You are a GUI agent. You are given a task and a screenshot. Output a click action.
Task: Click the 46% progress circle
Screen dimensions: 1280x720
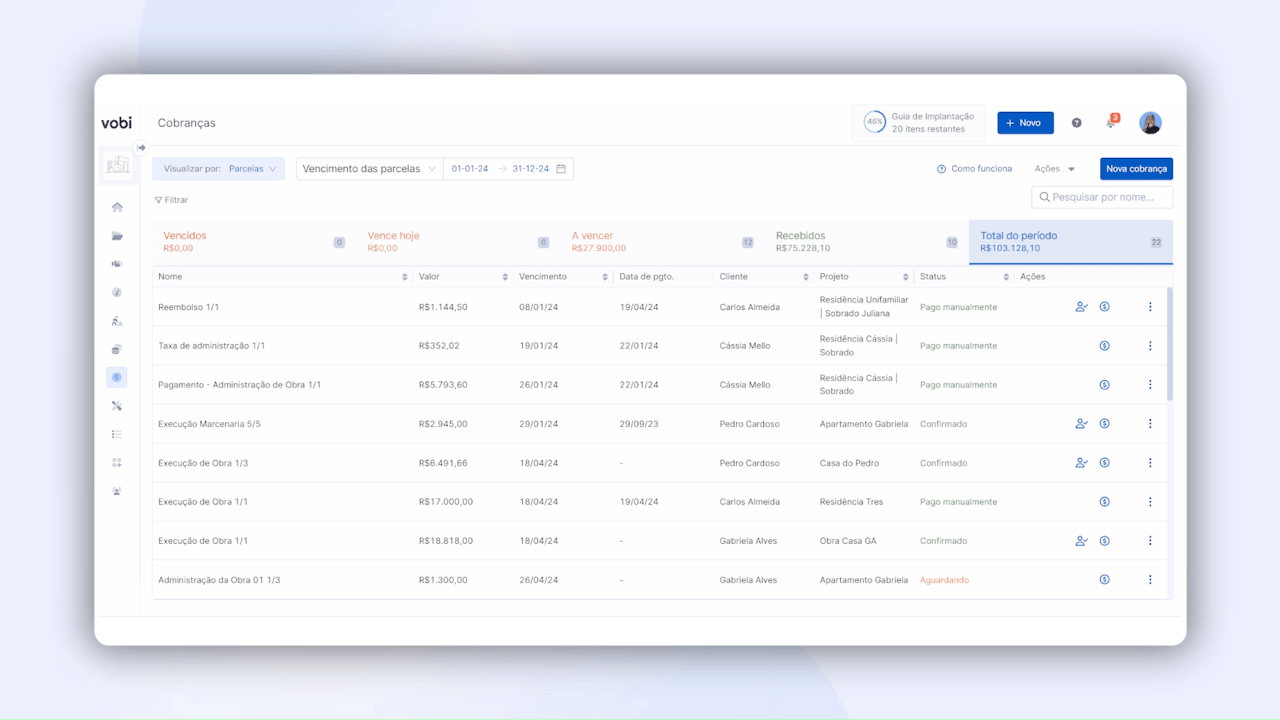coord(875,122)
